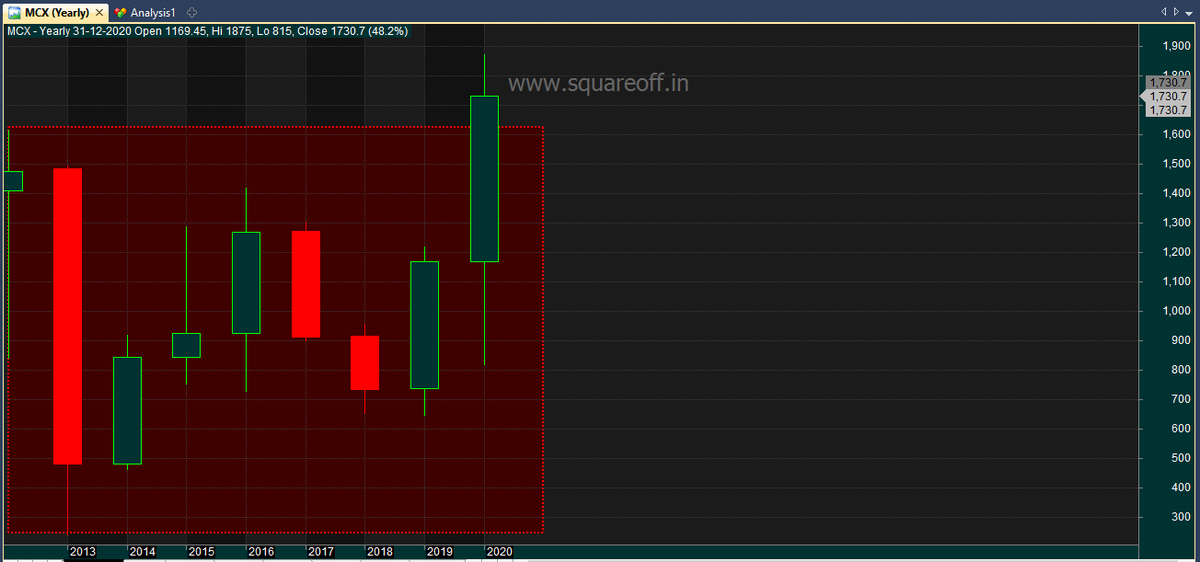Click the small 2015 yearly candle body

[186, 345]
